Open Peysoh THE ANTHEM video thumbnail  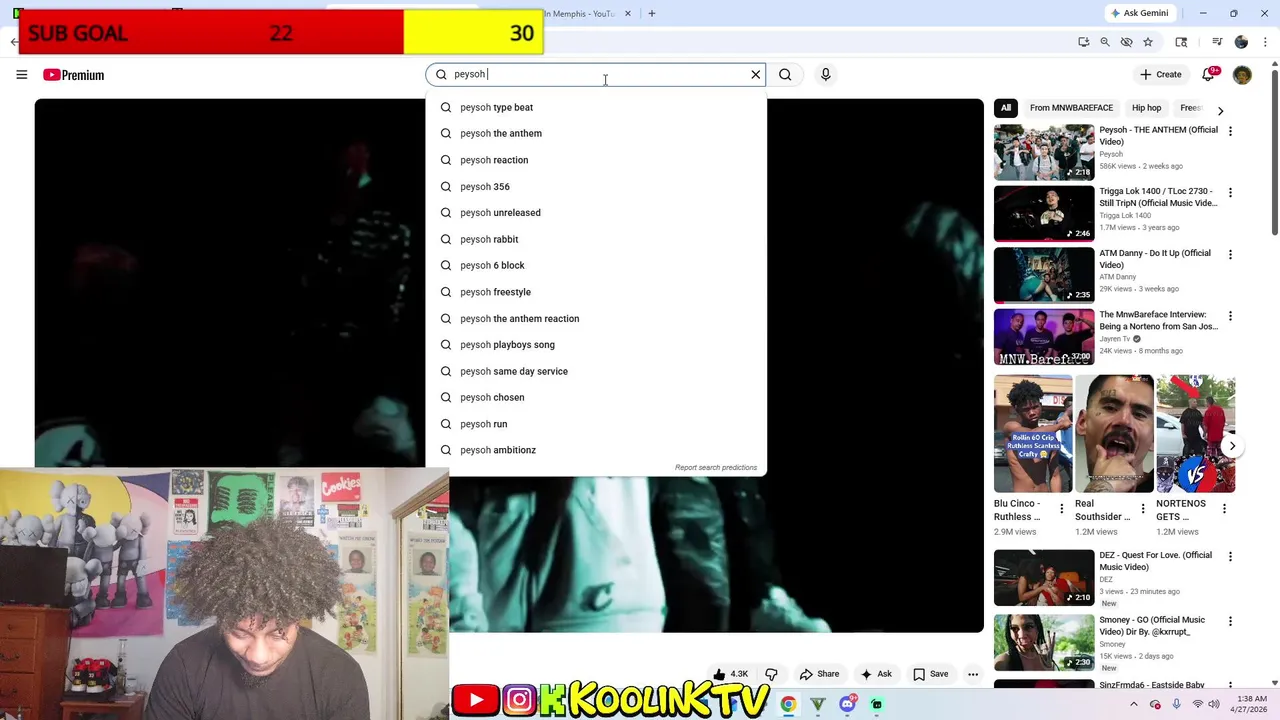[x=1044, y=152]
